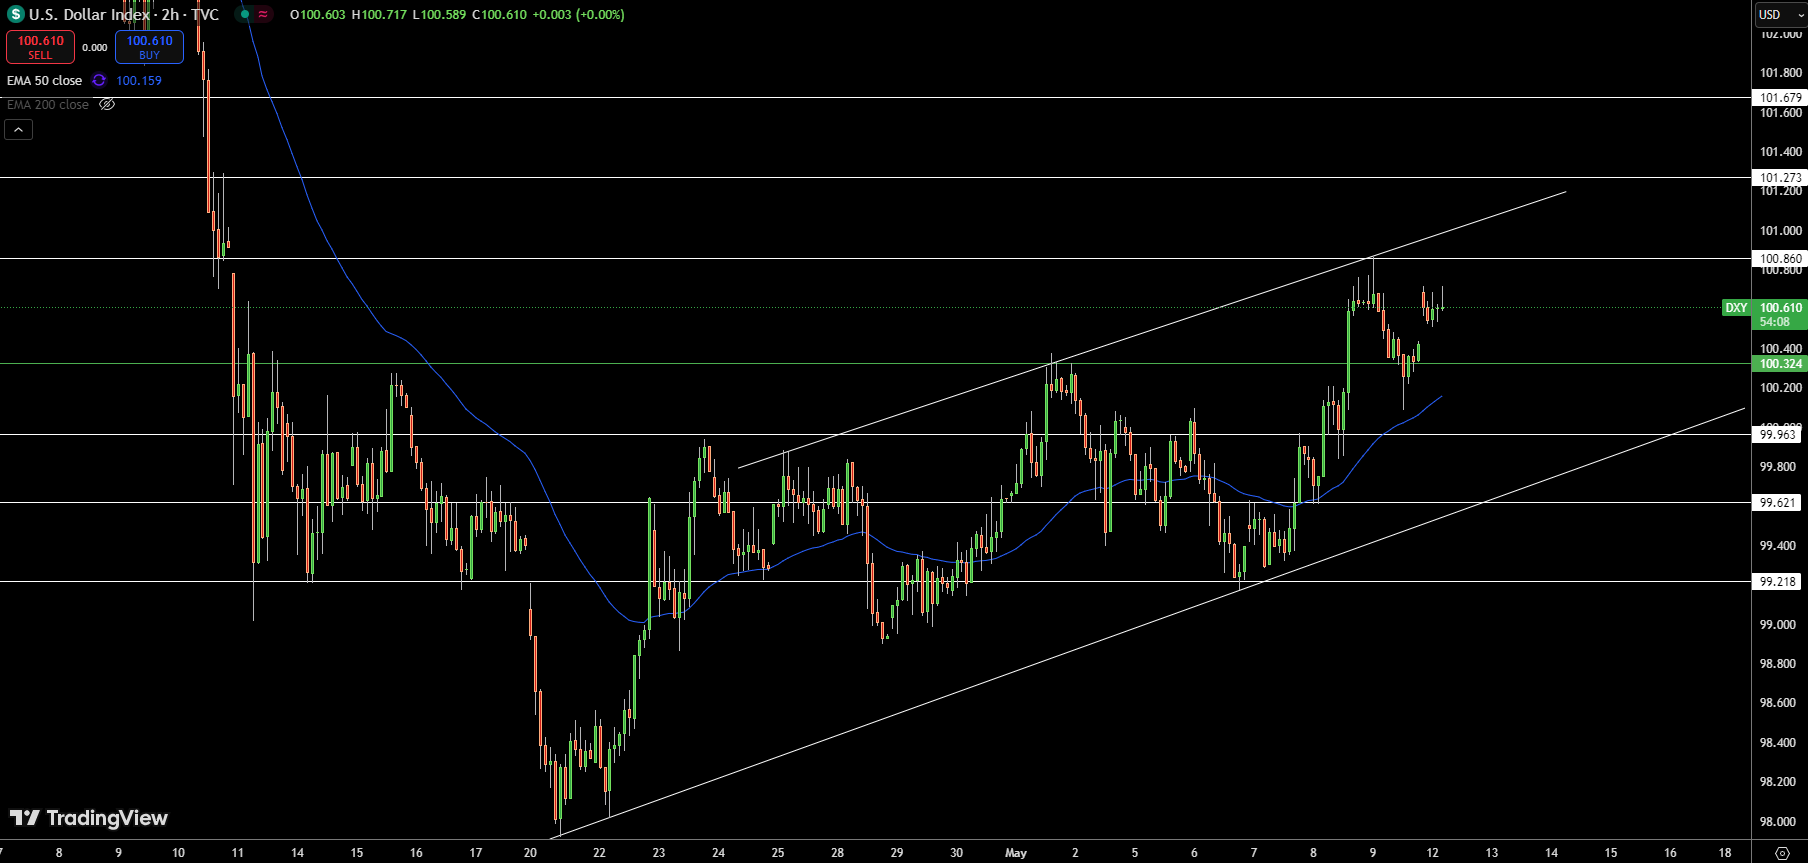The height and width of the screenshot is (863, 1808).
Task: Click the 101.800 price scale value
Action: coord(1781,73)
